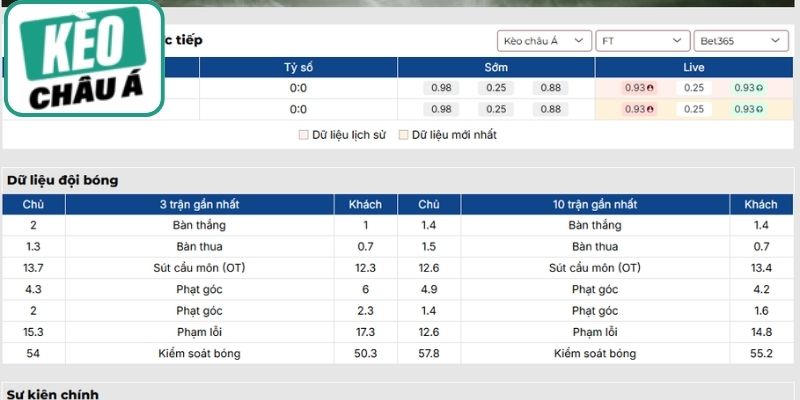Click away shots value 13.4
The height and width of the screenshot is (400, 800).
(761, 268)
